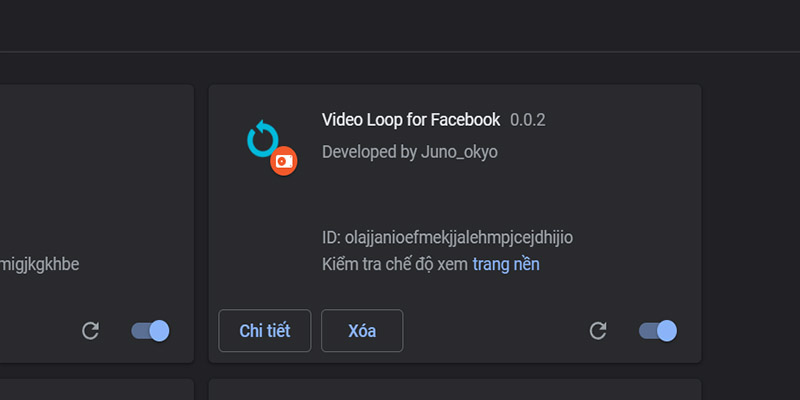
Task: Click the empty top toolbar bar
Action: click(400, 25)
